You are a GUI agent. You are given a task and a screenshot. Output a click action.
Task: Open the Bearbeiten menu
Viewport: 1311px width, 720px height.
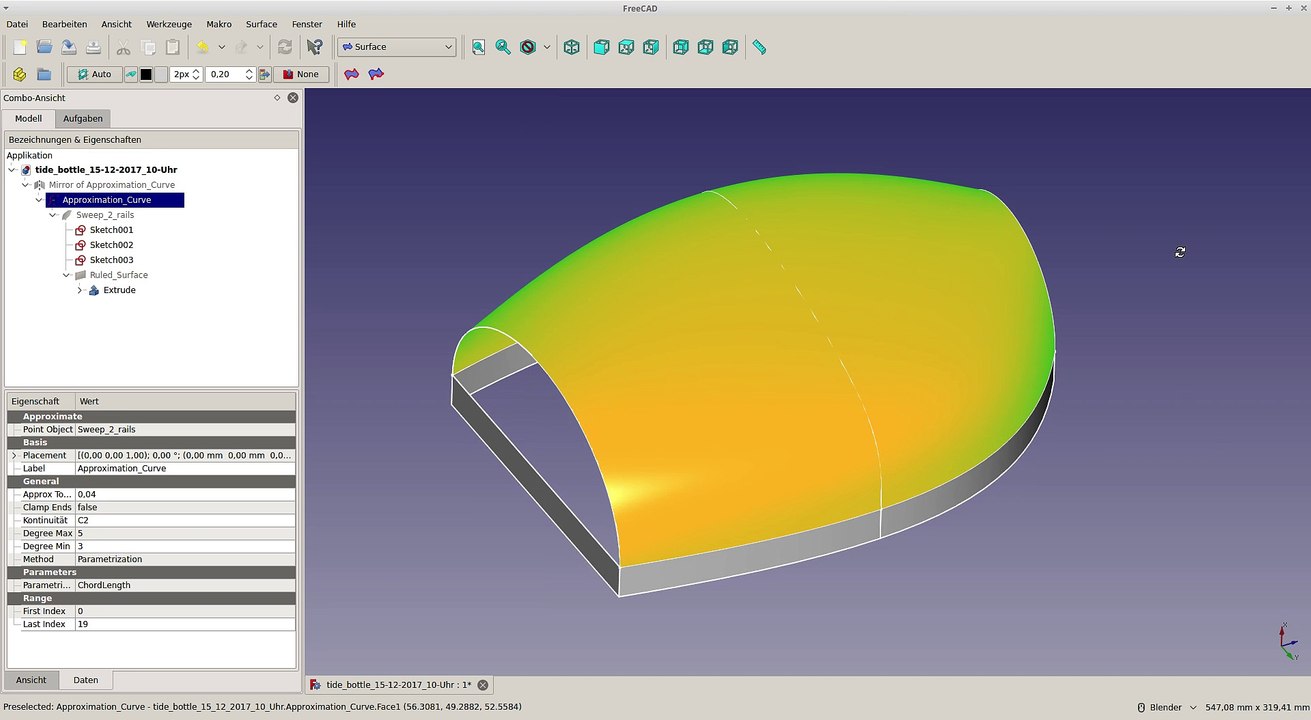(64, 24)
